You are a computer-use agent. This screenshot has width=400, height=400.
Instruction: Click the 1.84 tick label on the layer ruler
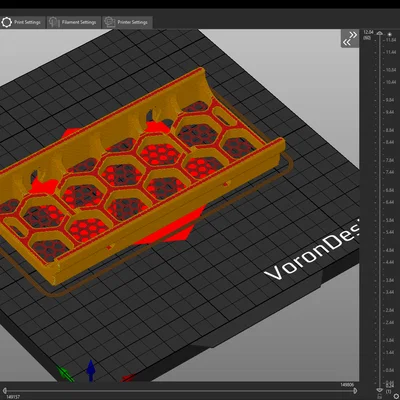click(390, 340)
